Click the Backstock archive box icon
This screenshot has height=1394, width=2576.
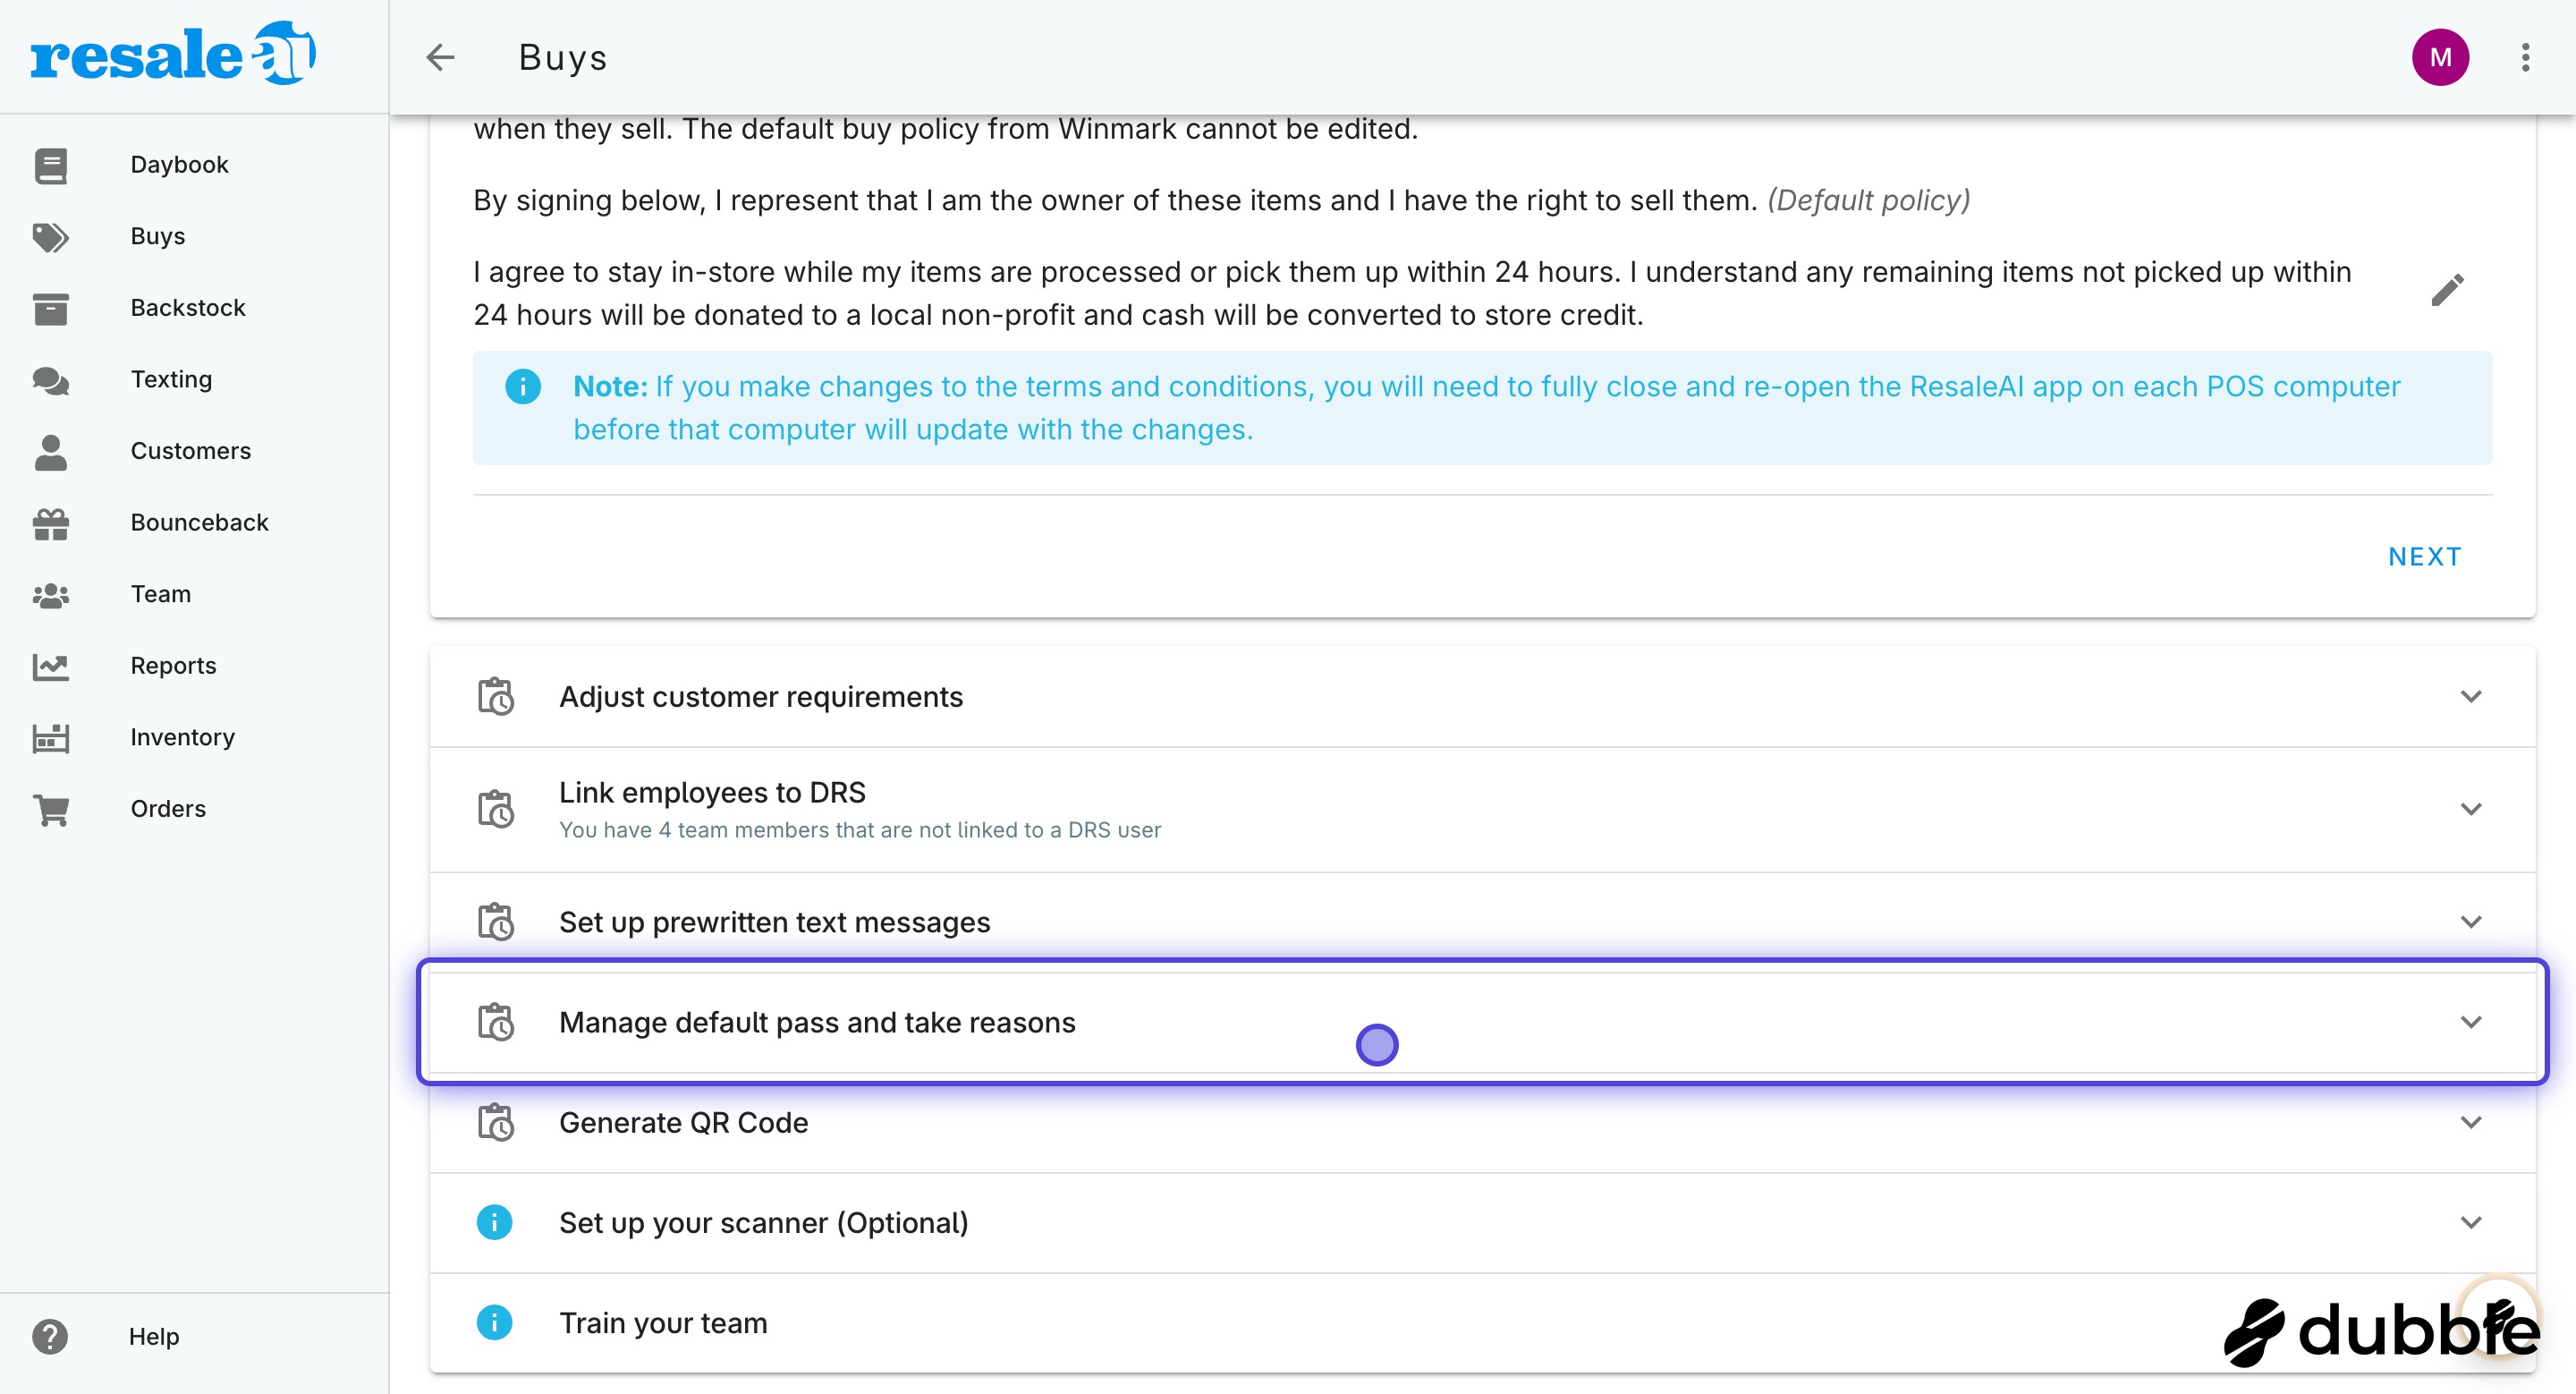[51, 309]
